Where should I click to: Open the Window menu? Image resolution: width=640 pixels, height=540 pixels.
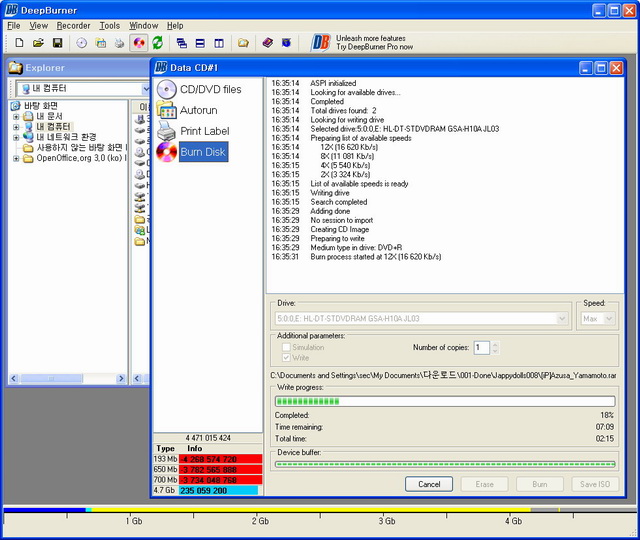point(144,26)
